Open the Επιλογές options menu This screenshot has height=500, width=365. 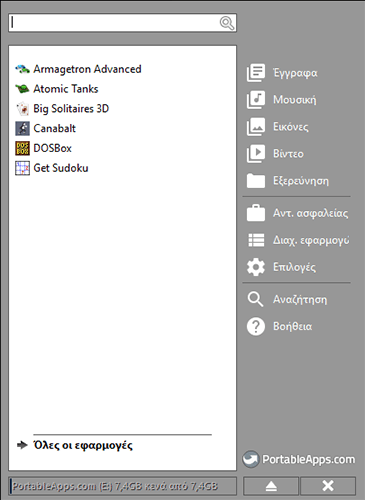294,267
